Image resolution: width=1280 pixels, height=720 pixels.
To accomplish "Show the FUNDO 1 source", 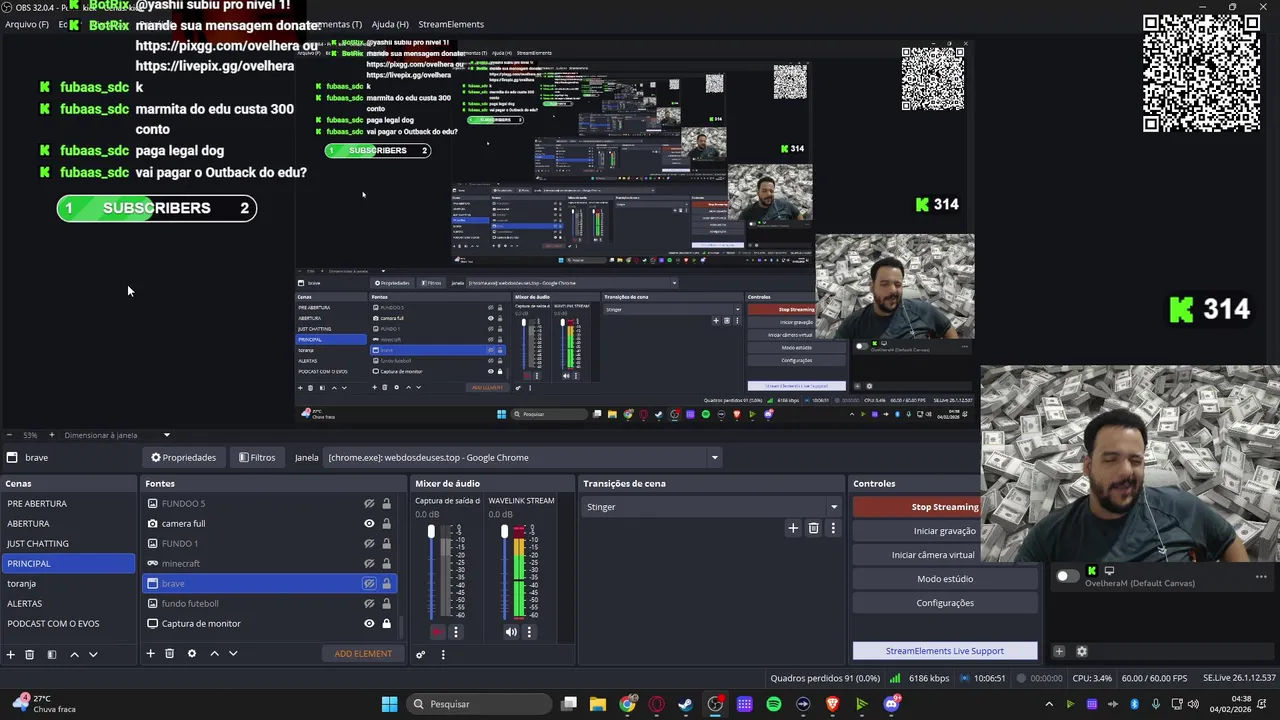I will 369,544.
